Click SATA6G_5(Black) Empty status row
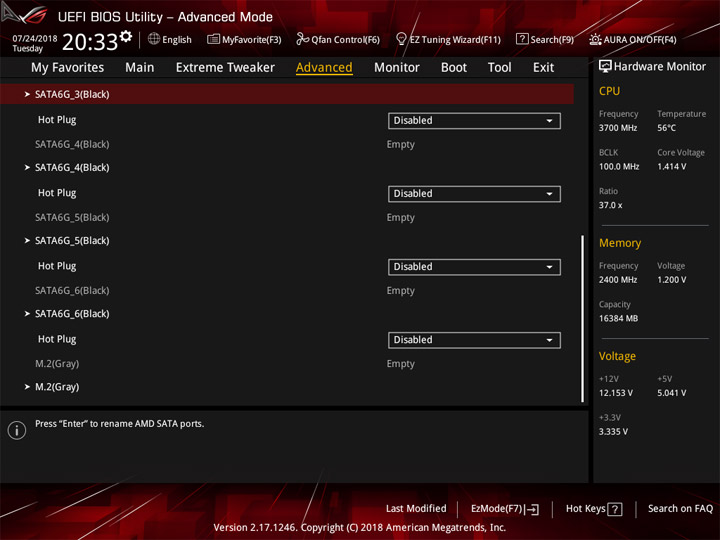 287,217
